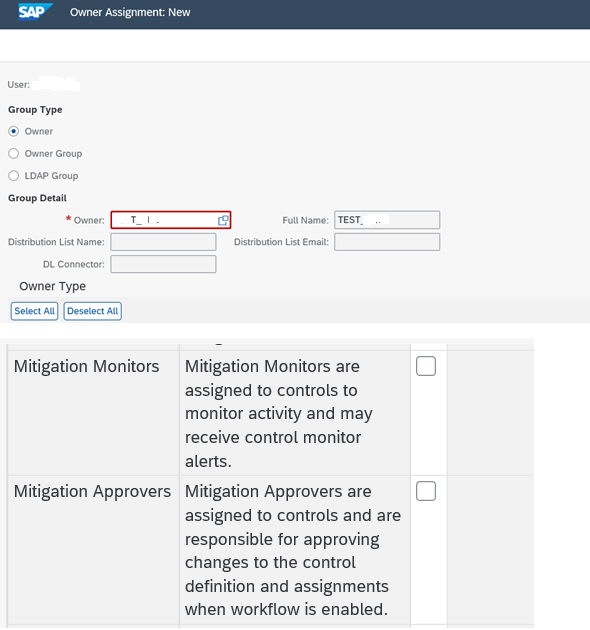Image resolution: width=590 pixels, height=630 pixels.
Task: Click the Owner Type section heading
Action: (x=53, y=286)
